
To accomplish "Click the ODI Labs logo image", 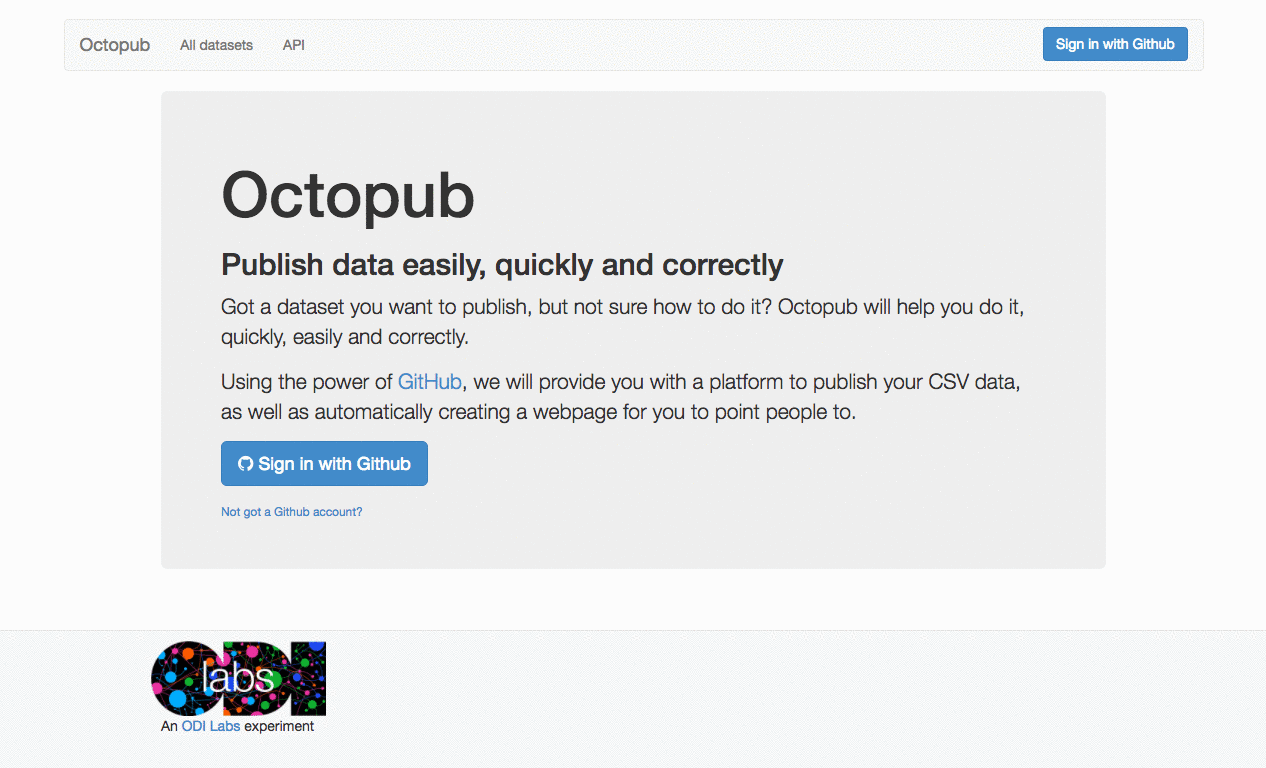I will coord(238,678).
